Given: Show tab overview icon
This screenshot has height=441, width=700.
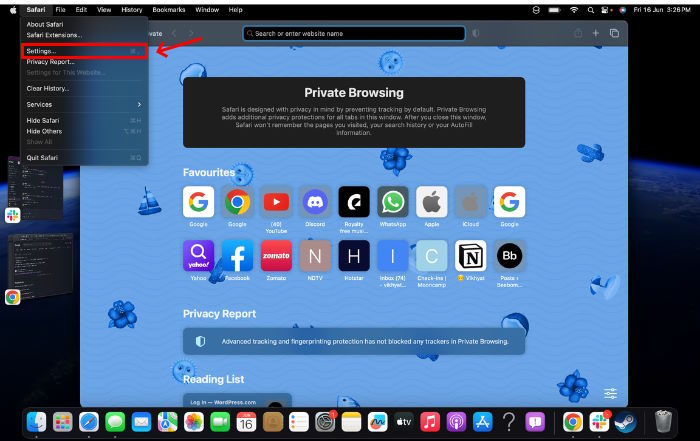Looking at the screenshot, I should (614, 33).
